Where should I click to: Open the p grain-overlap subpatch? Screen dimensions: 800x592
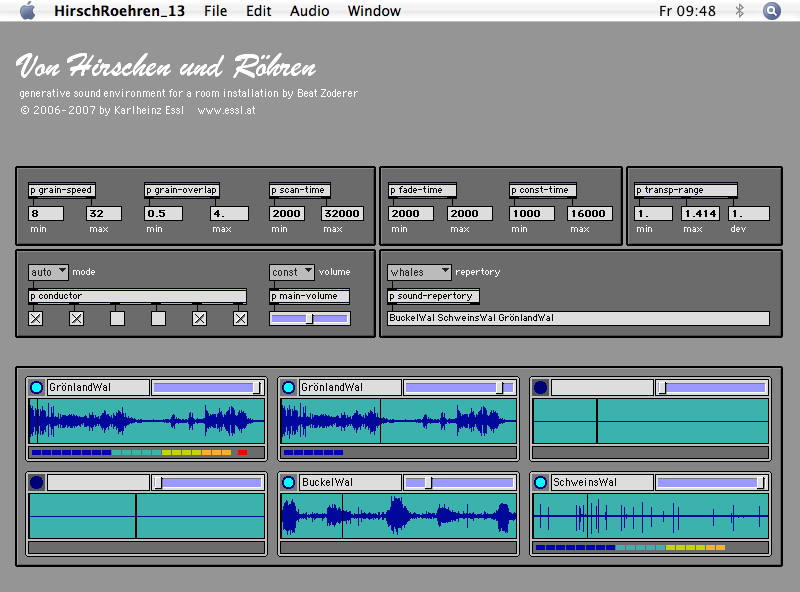(182, 190)
